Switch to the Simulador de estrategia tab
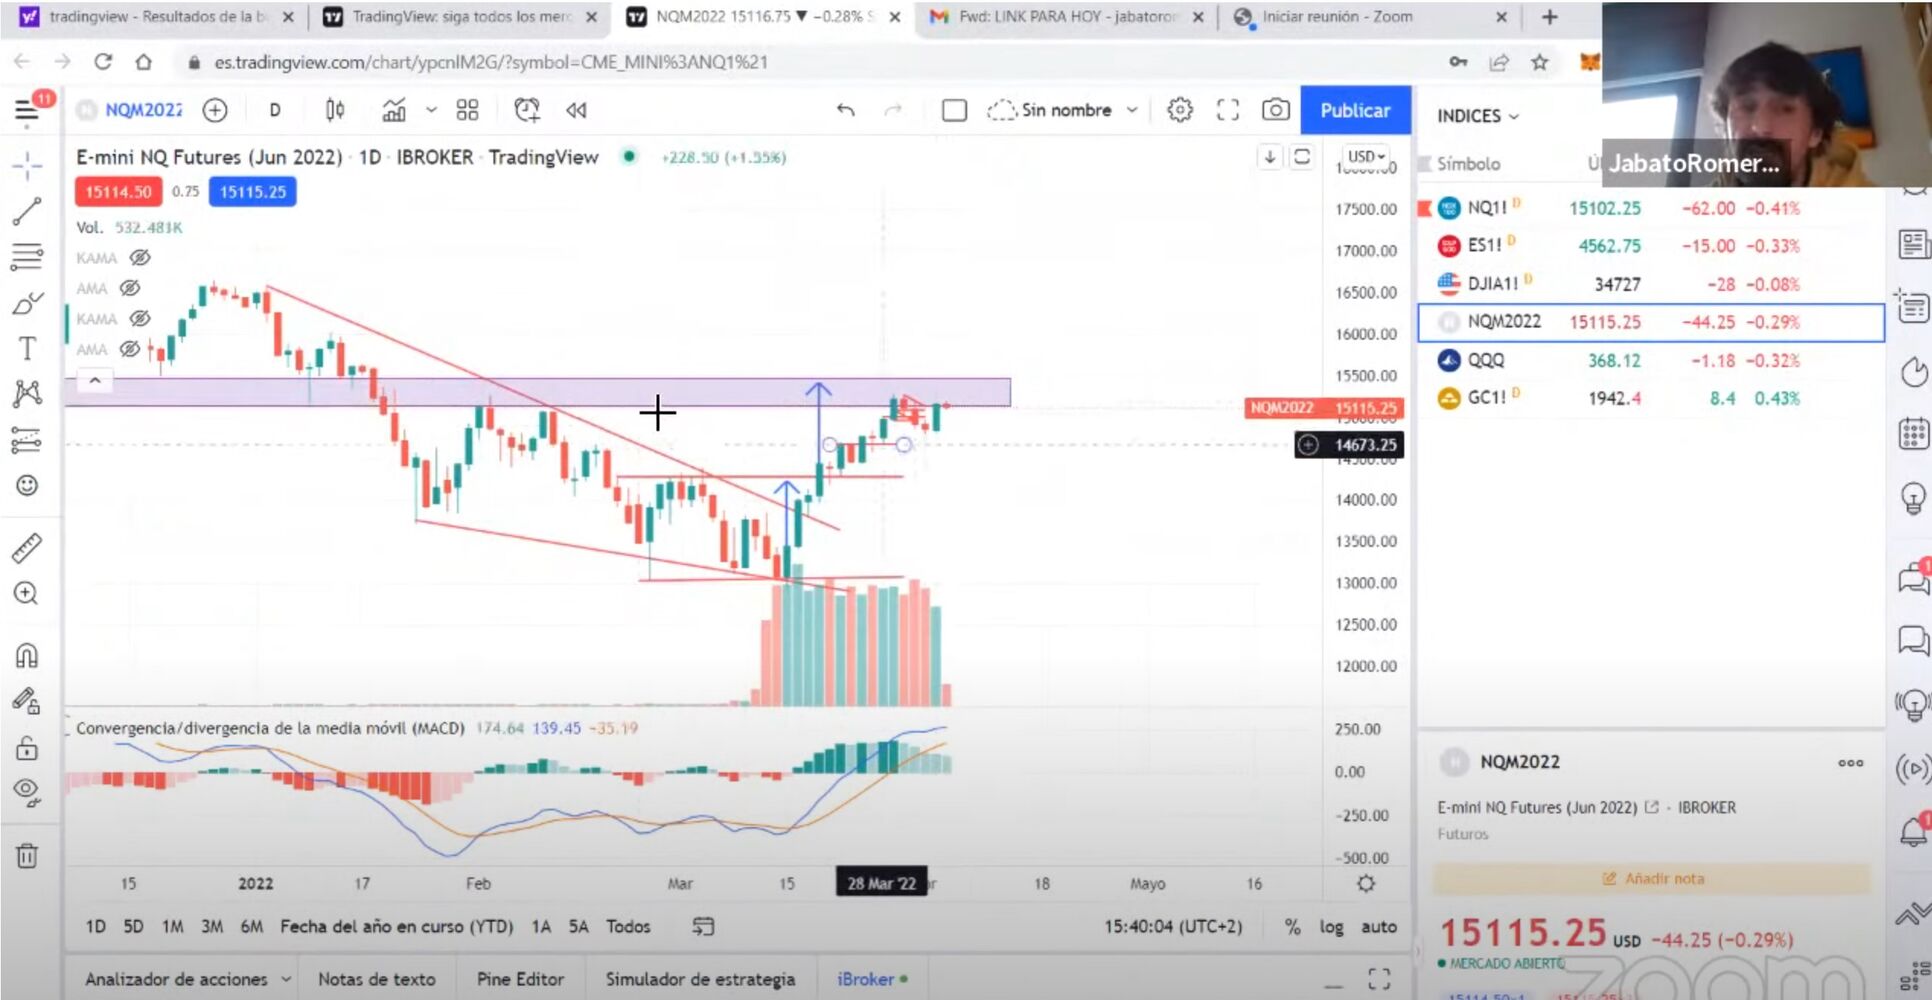The height and width of the screenshot is (1000, 1932). click(700, 979)
